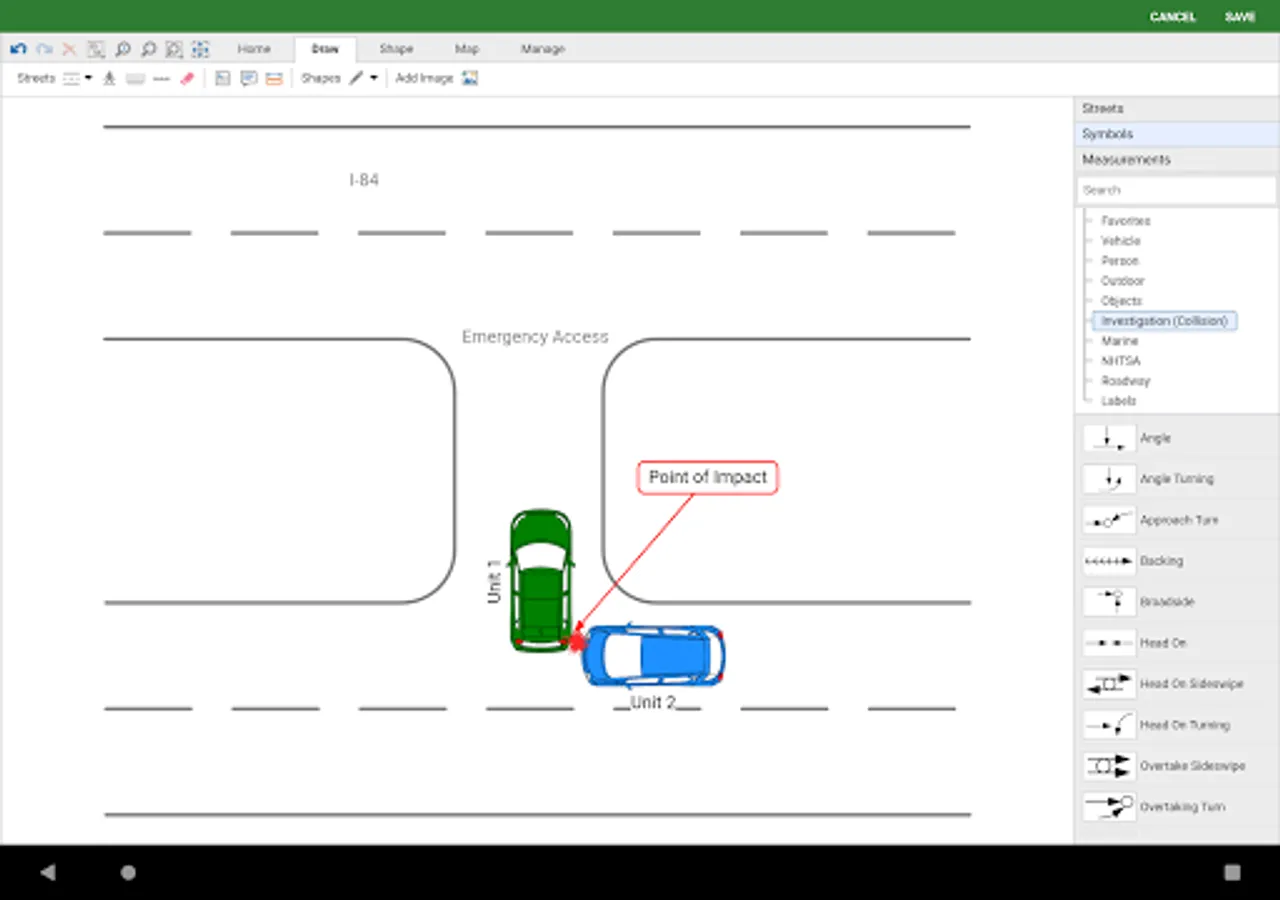
Task: Click the symbol Search field
Action: [x=1176, y=190]
